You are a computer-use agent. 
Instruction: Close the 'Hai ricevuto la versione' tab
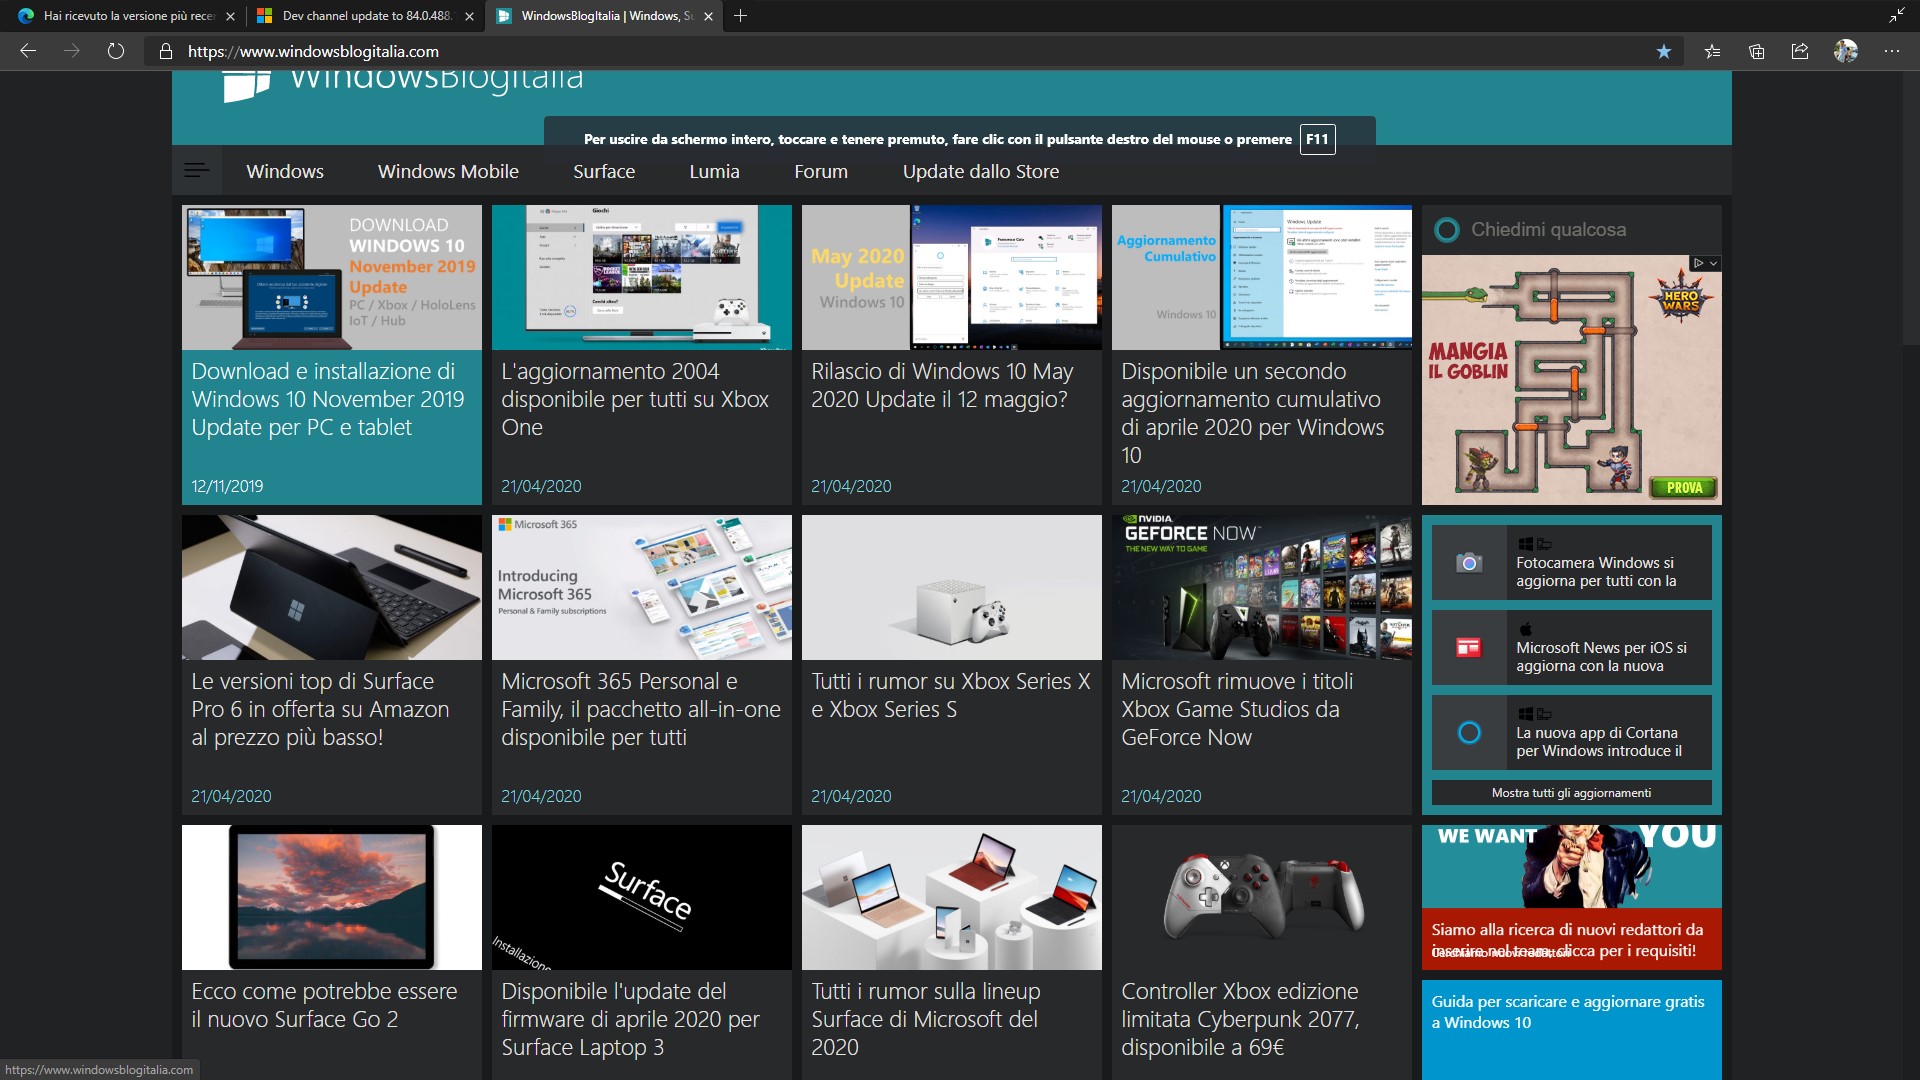tap(230, 16)
